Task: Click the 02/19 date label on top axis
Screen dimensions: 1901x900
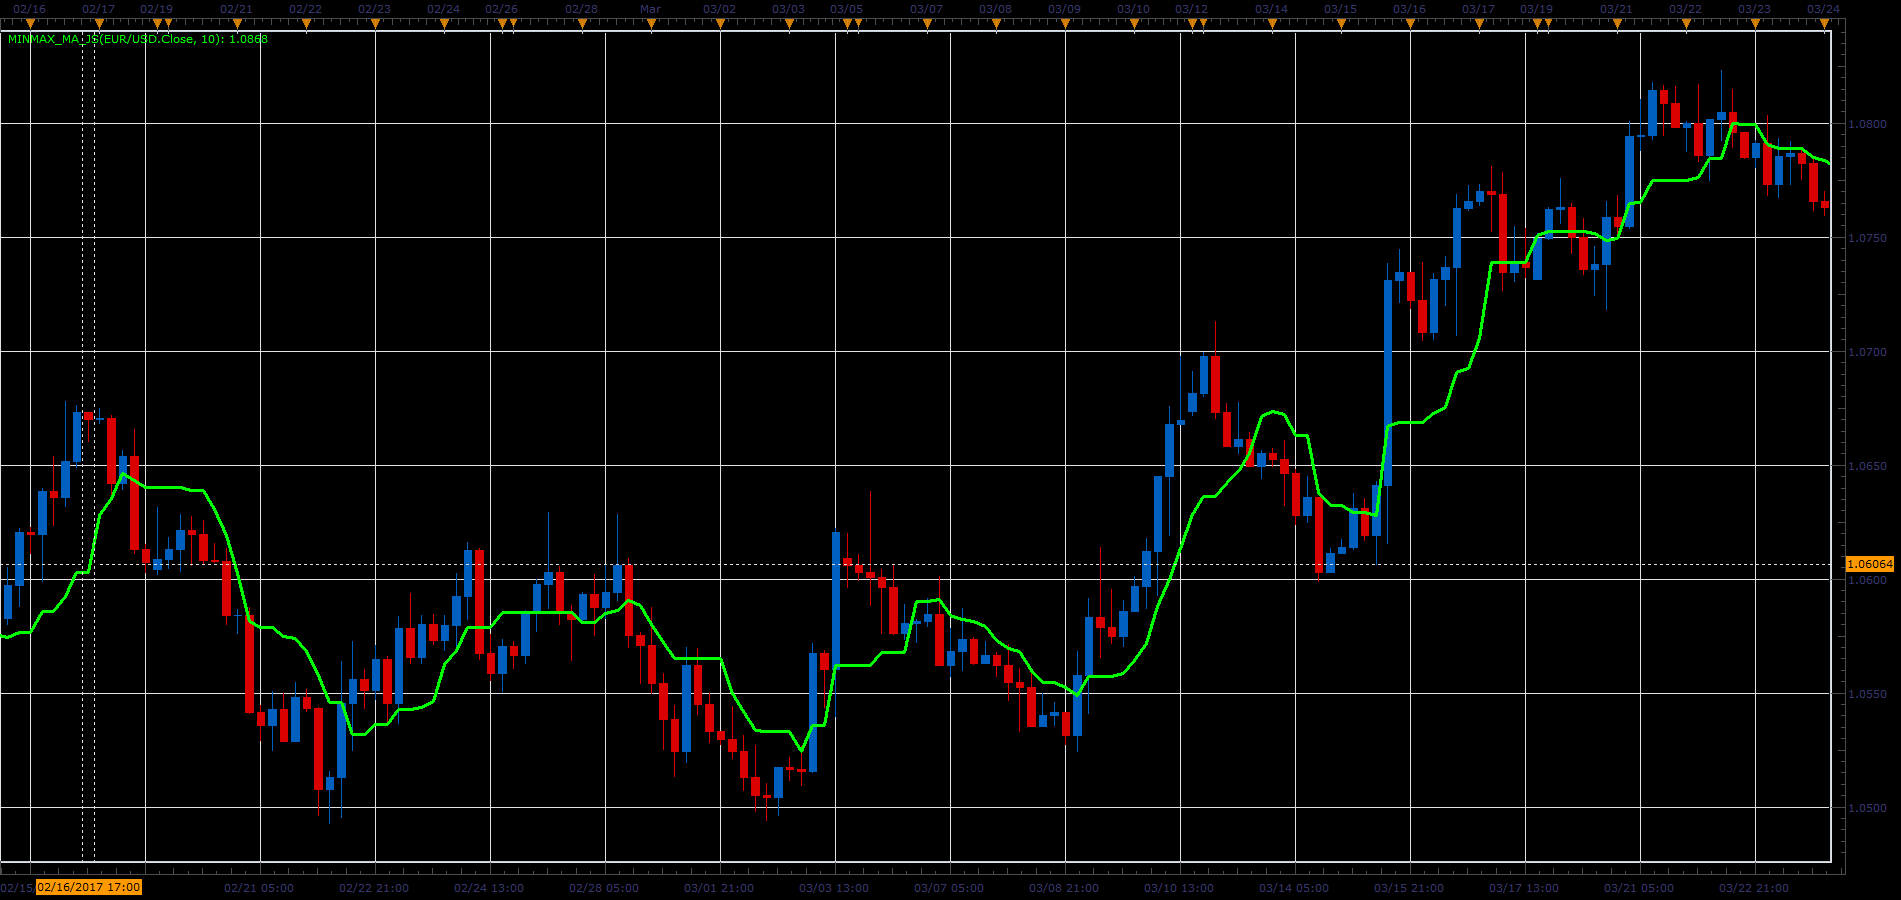Action: pos(156,9)
